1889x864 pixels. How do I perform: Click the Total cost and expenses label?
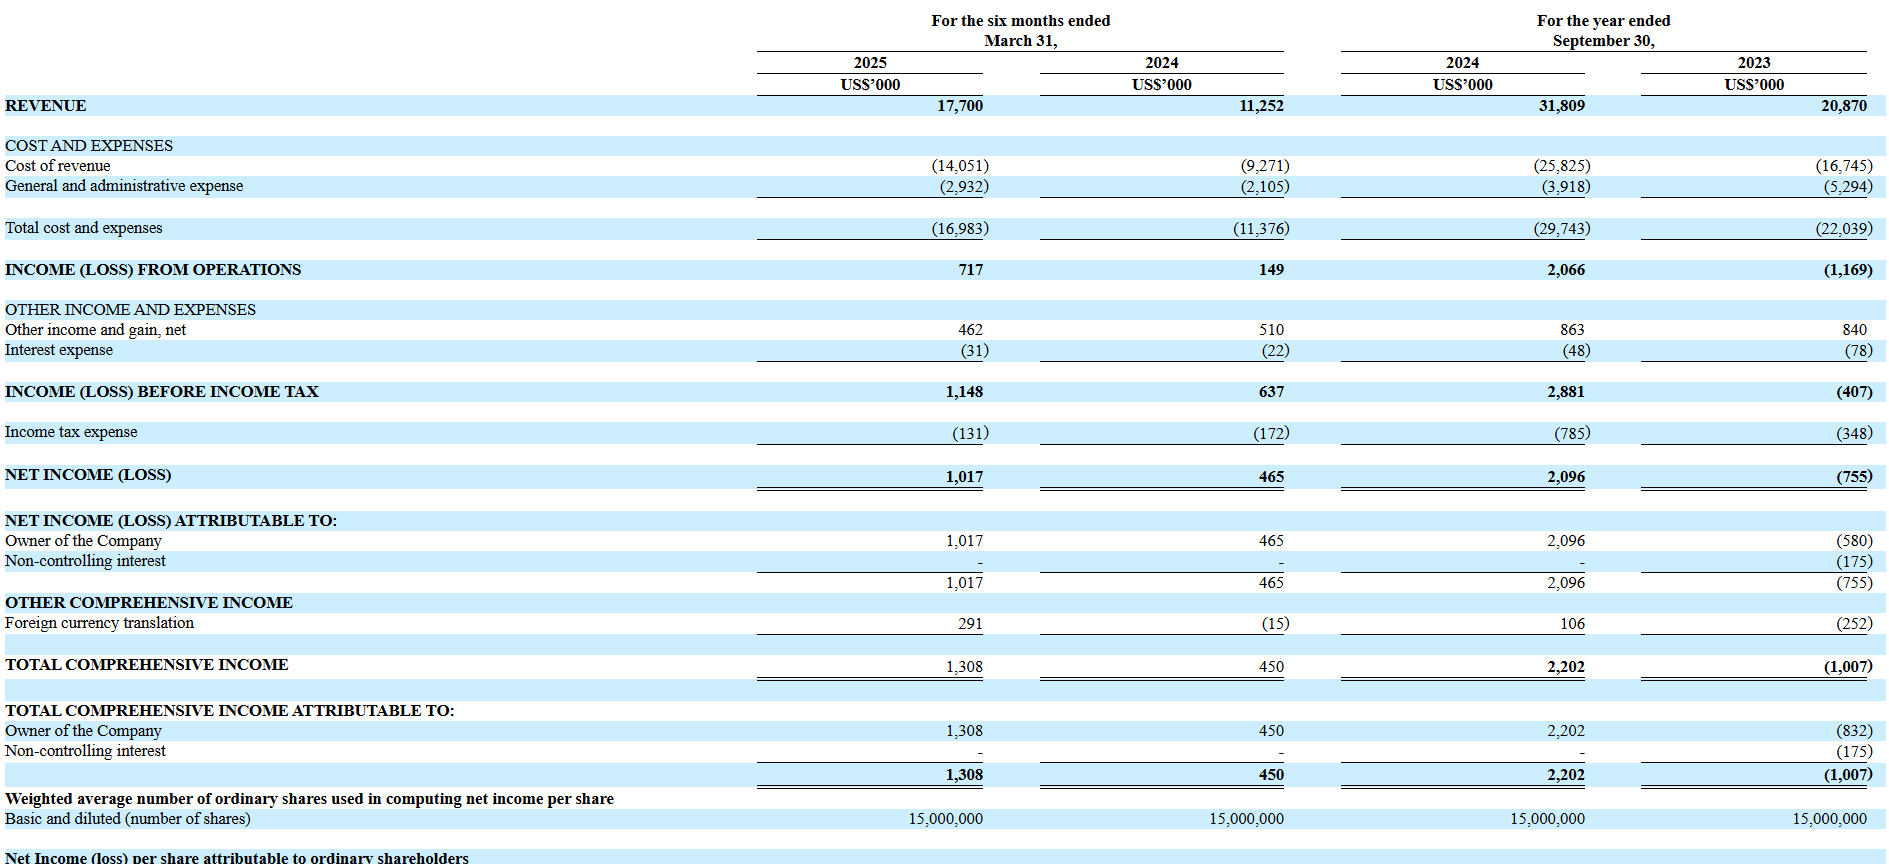coord(84,228)
